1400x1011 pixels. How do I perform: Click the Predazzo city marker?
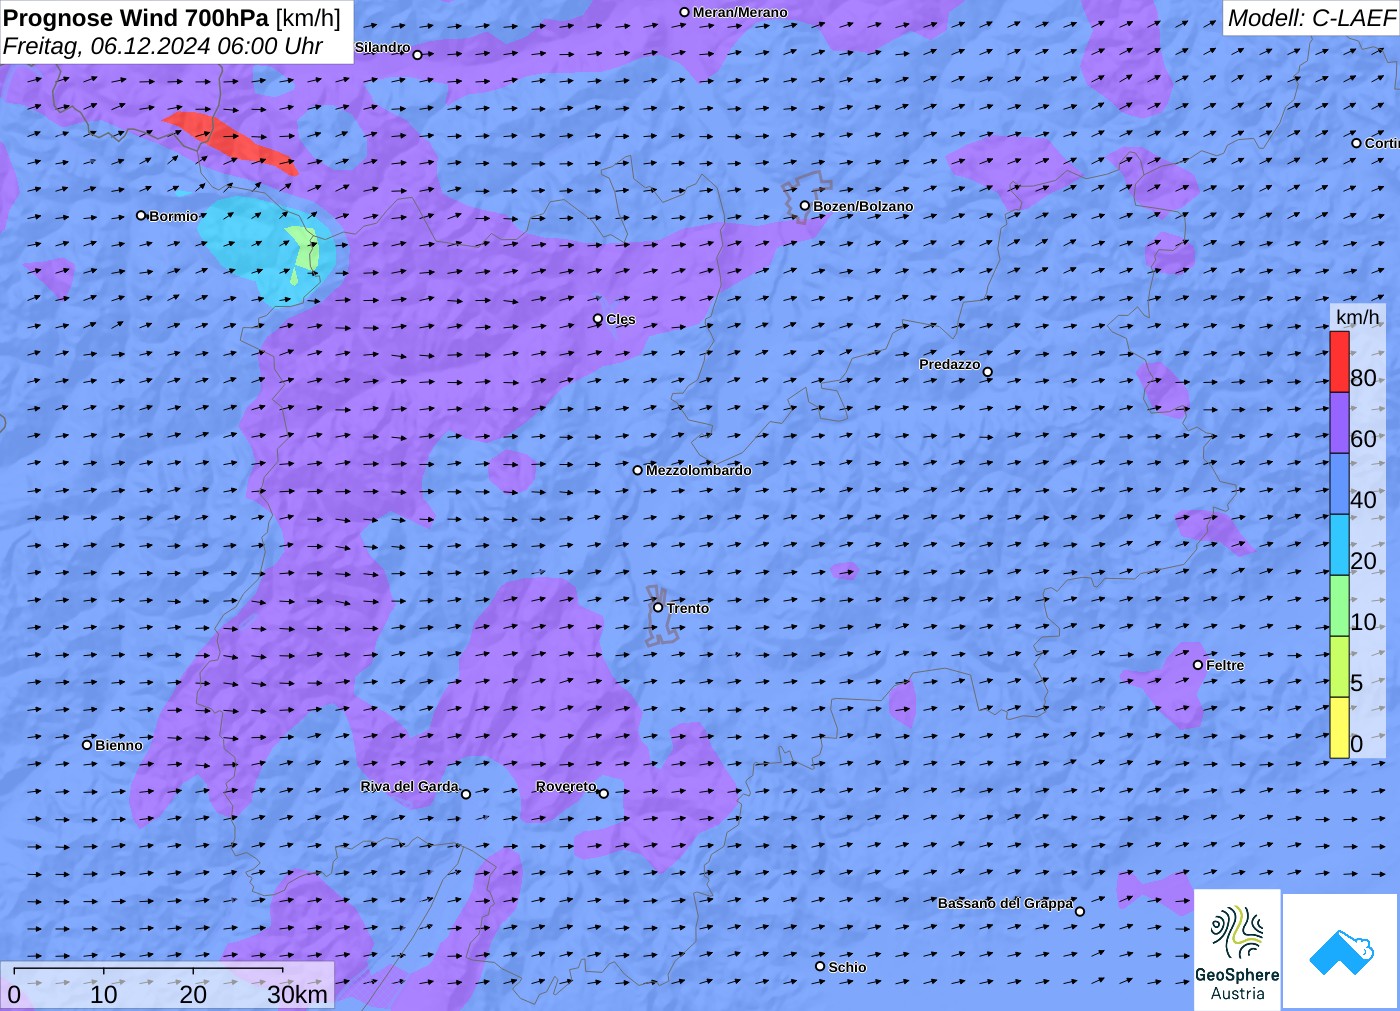click(x=988, y=372)
